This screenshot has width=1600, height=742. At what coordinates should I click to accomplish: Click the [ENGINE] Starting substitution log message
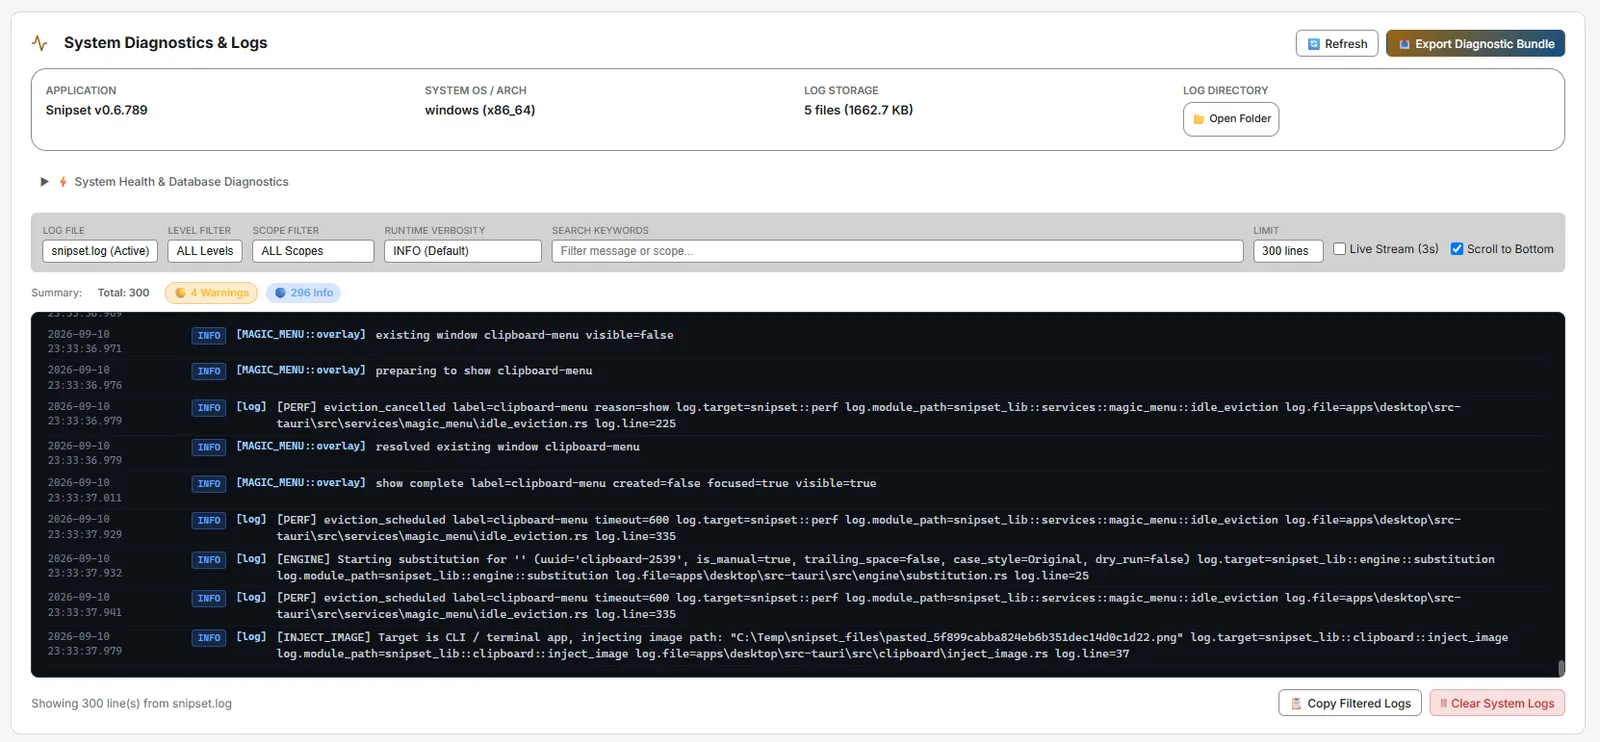tap(886, 567)
